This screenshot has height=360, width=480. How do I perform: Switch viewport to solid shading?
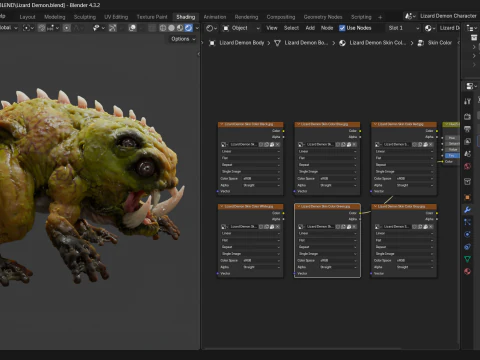[171, 28]
